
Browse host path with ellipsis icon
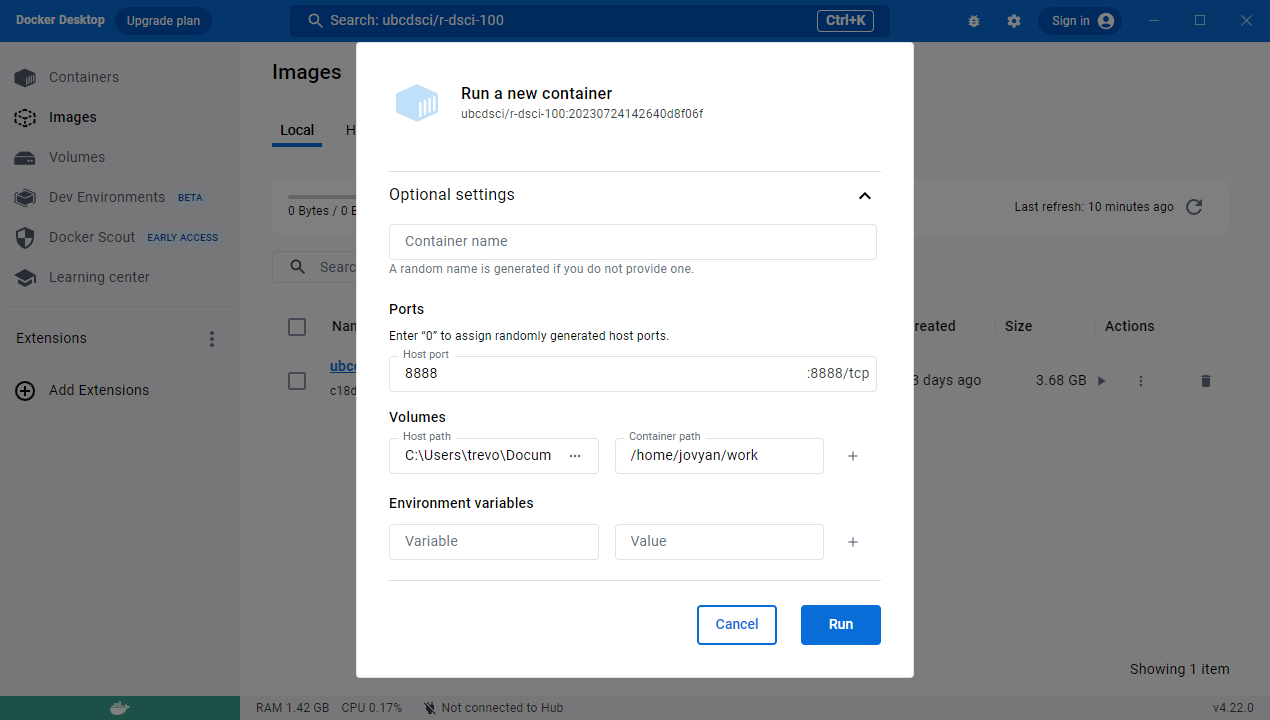point(575,456)
